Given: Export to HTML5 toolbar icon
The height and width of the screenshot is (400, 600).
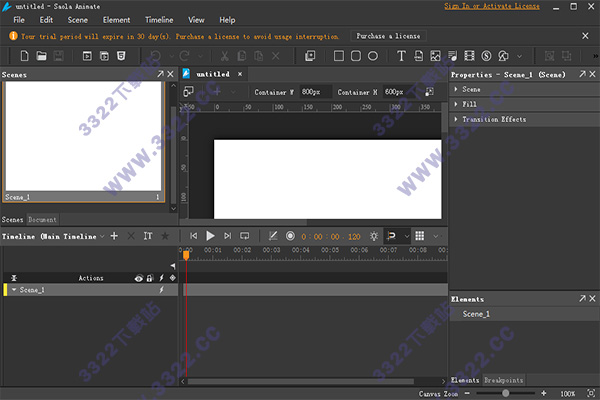Looking at the screenshot, I should pyautogui.click(x=121, y=56).
